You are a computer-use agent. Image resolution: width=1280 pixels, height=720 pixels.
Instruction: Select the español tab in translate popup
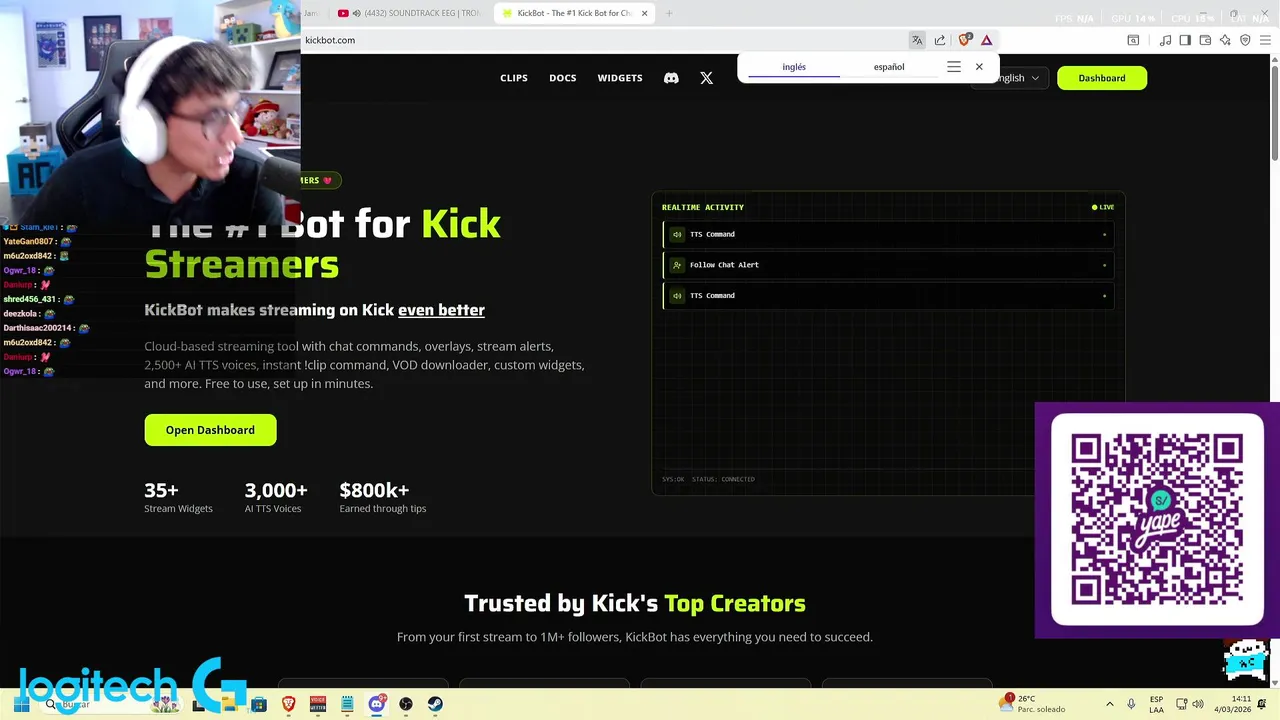tap(889, 67)
